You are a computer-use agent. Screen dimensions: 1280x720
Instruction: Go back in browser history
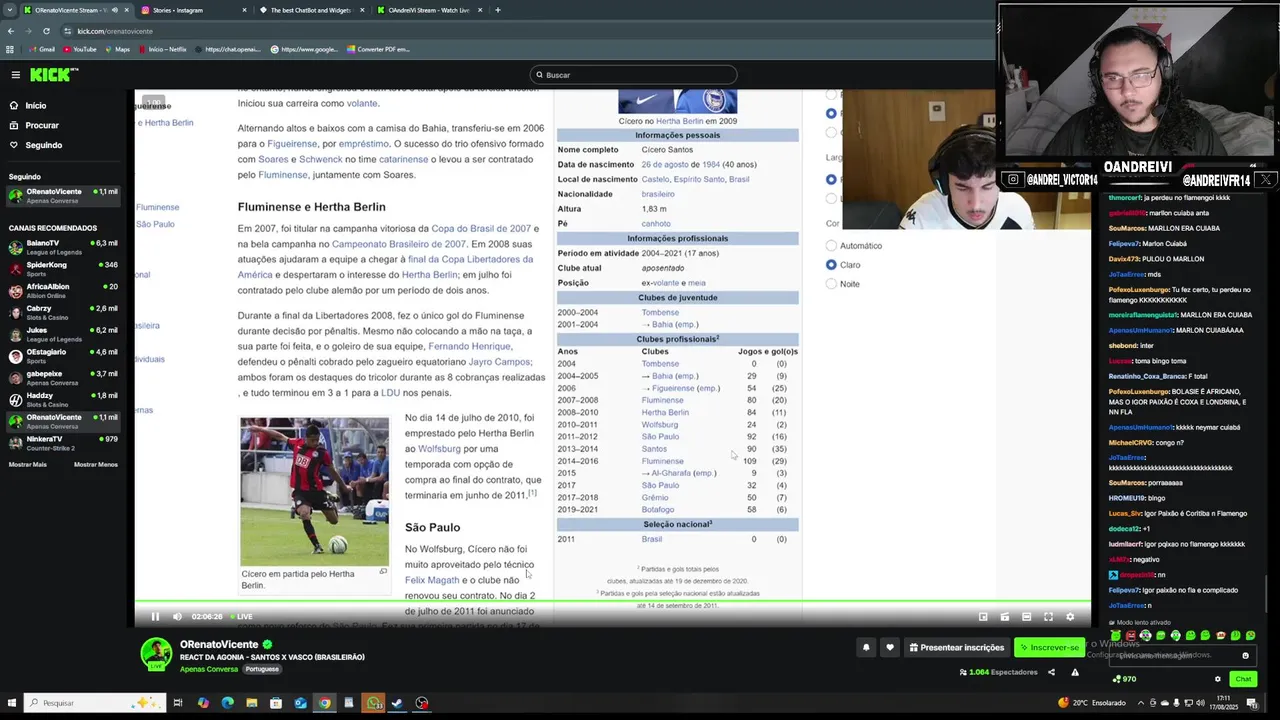click(10, 31)
